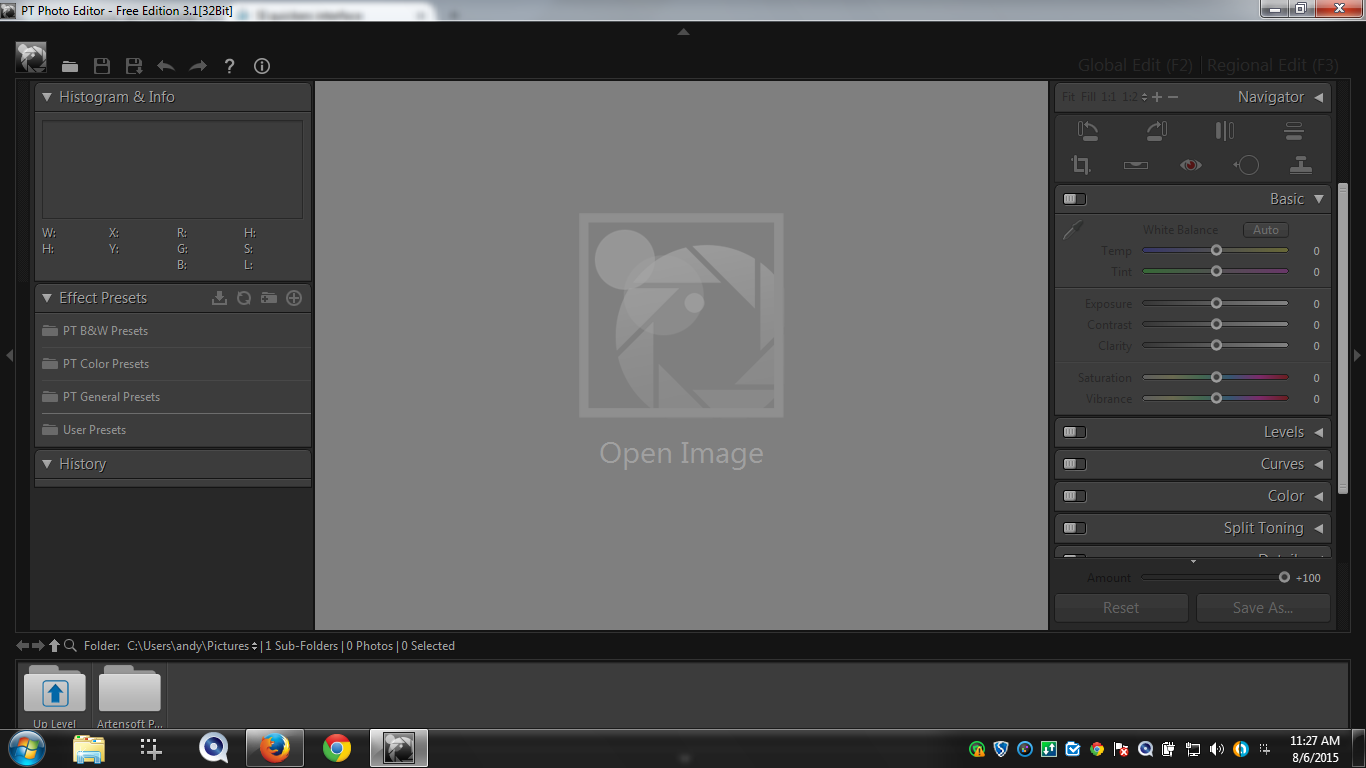Viewport: 1366px width, 768px height.
Task: Toggle the Split Toning panel switch
Action: 1075,528
